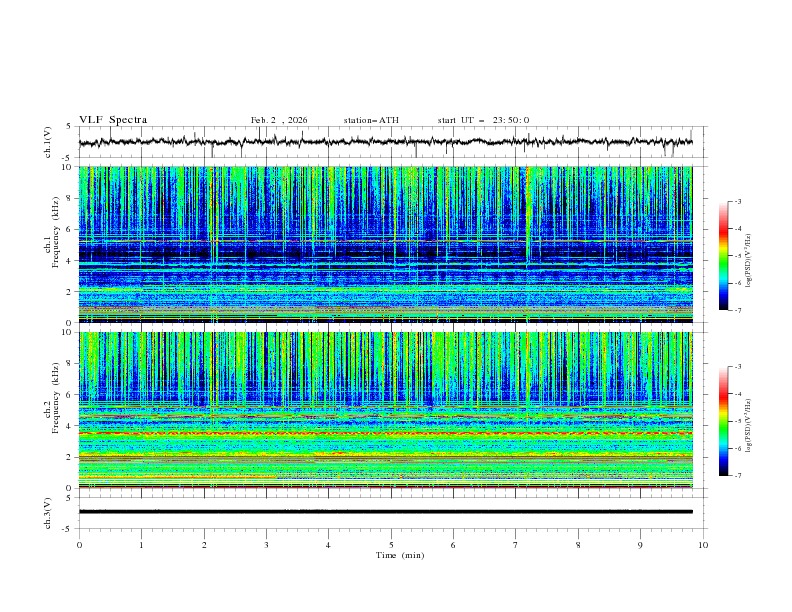Click time axis tick label "7"
Image resolution: width=792 pixels, height=612 pixels.
click(x=516, y=545)
